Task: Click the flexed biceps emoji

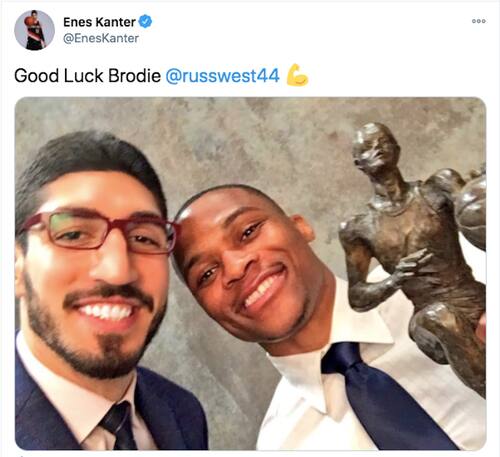Action: click(x=297, y=75)
